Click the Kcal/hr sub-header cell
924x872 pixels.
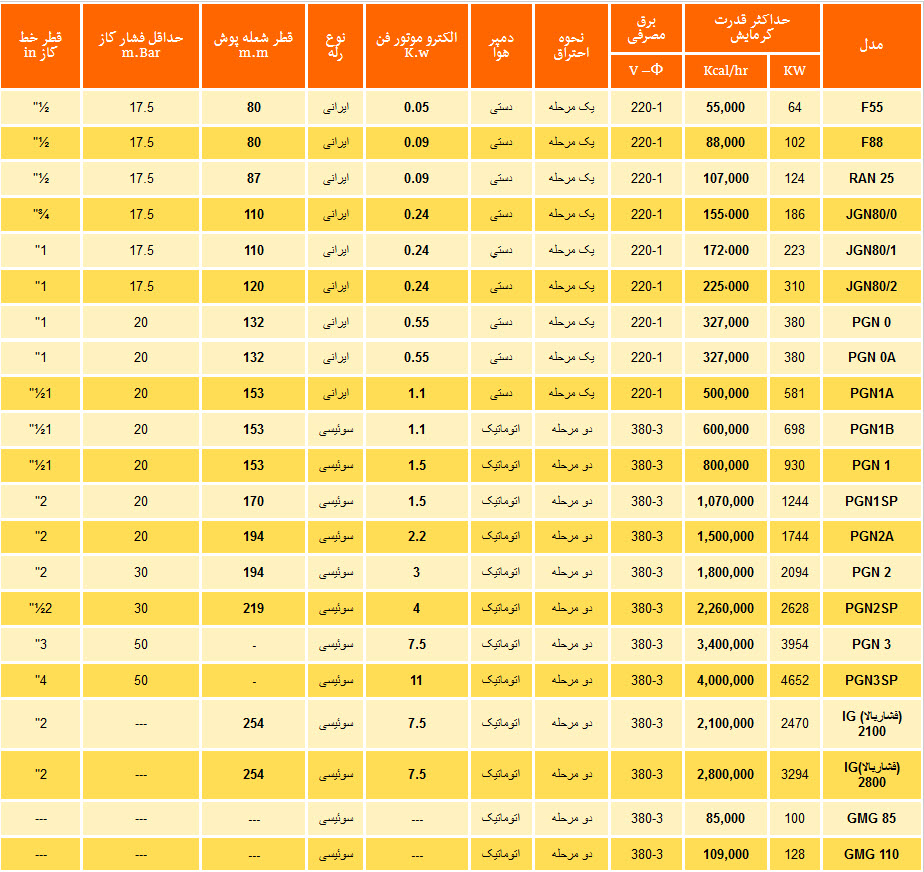pyautogui.click(x=725, y=71)
